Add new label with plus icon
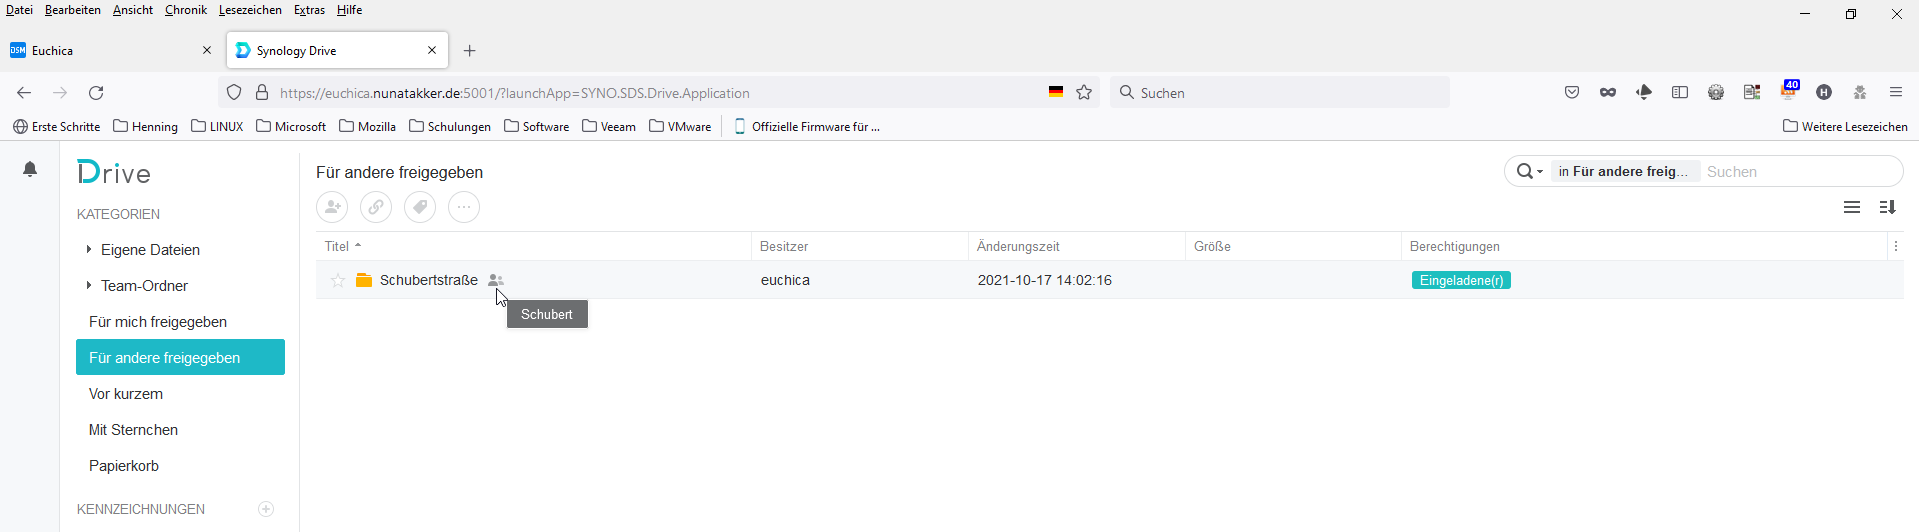 point(266,509)
